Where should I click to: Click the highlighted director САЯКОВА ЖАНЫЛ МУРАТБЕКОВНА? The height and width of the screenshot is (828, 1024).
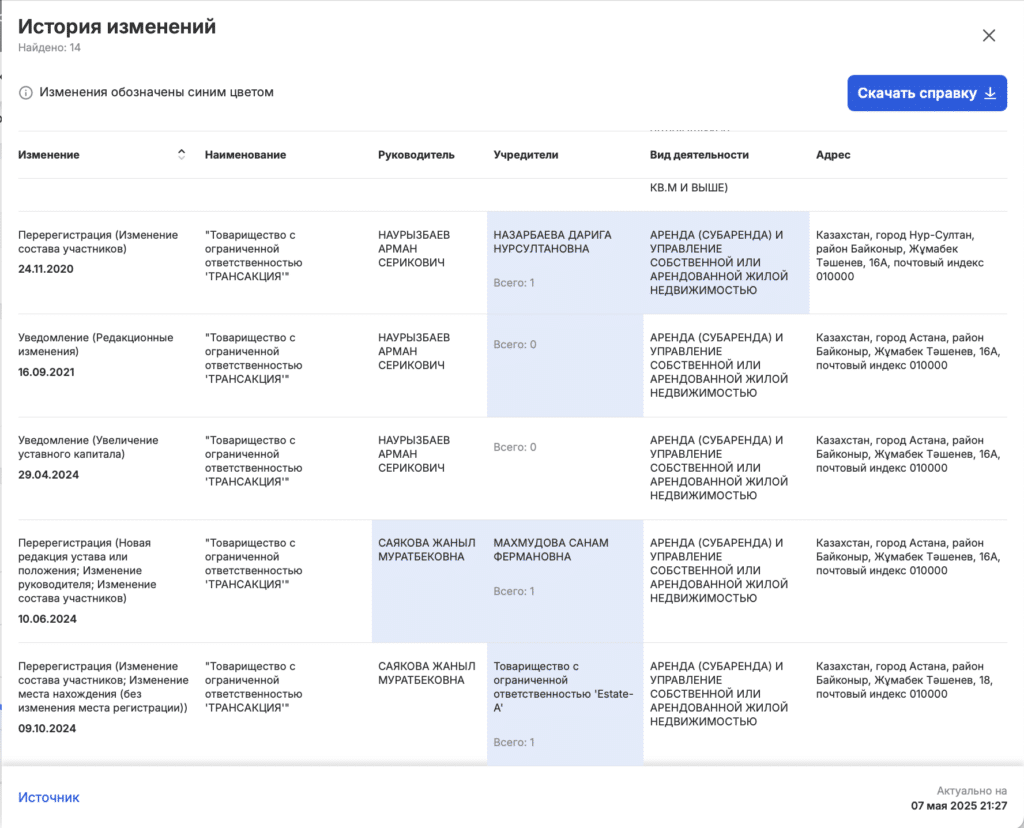(x=427, y=550)
